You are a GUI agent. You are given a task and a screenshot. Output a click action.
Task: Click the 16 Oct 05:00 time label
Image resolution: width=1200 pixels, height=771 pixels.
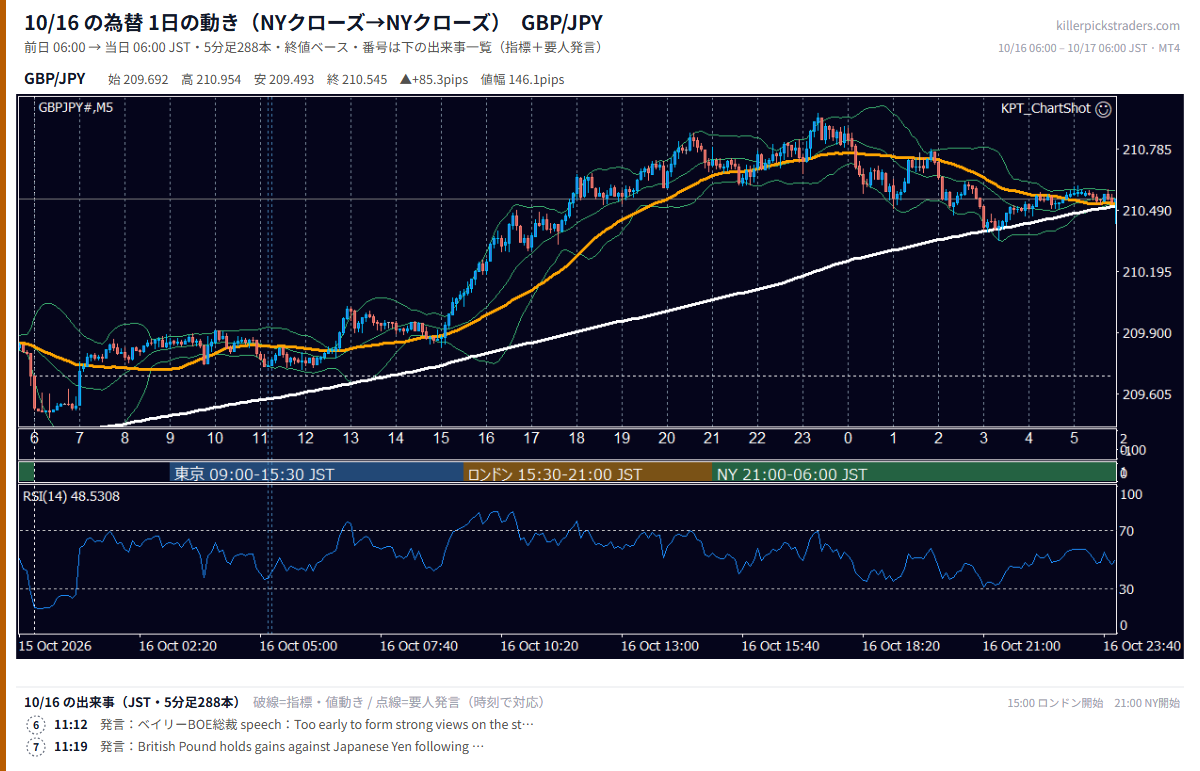pyautogui.click(x=298, y=646)
